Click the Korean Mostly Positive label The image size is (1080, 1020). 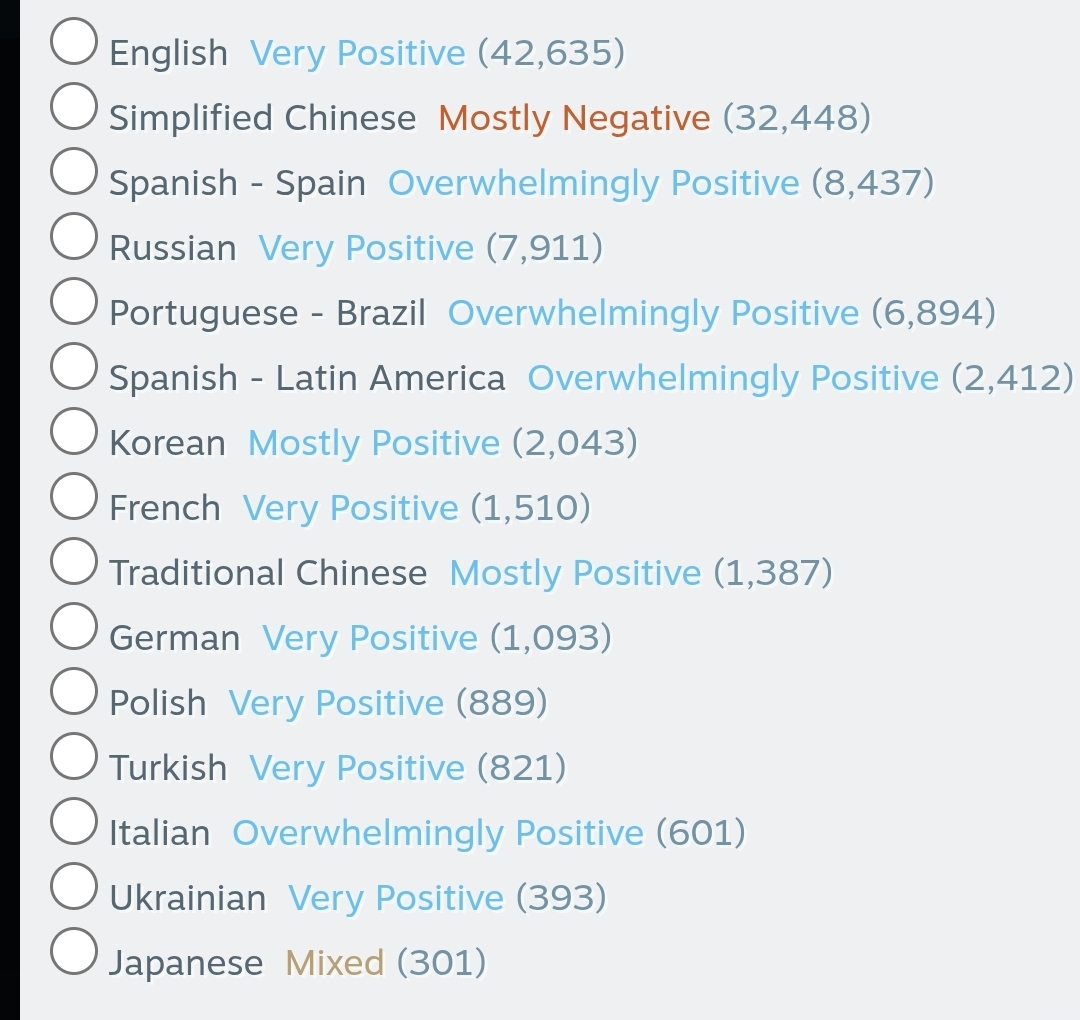coord(373,443)
